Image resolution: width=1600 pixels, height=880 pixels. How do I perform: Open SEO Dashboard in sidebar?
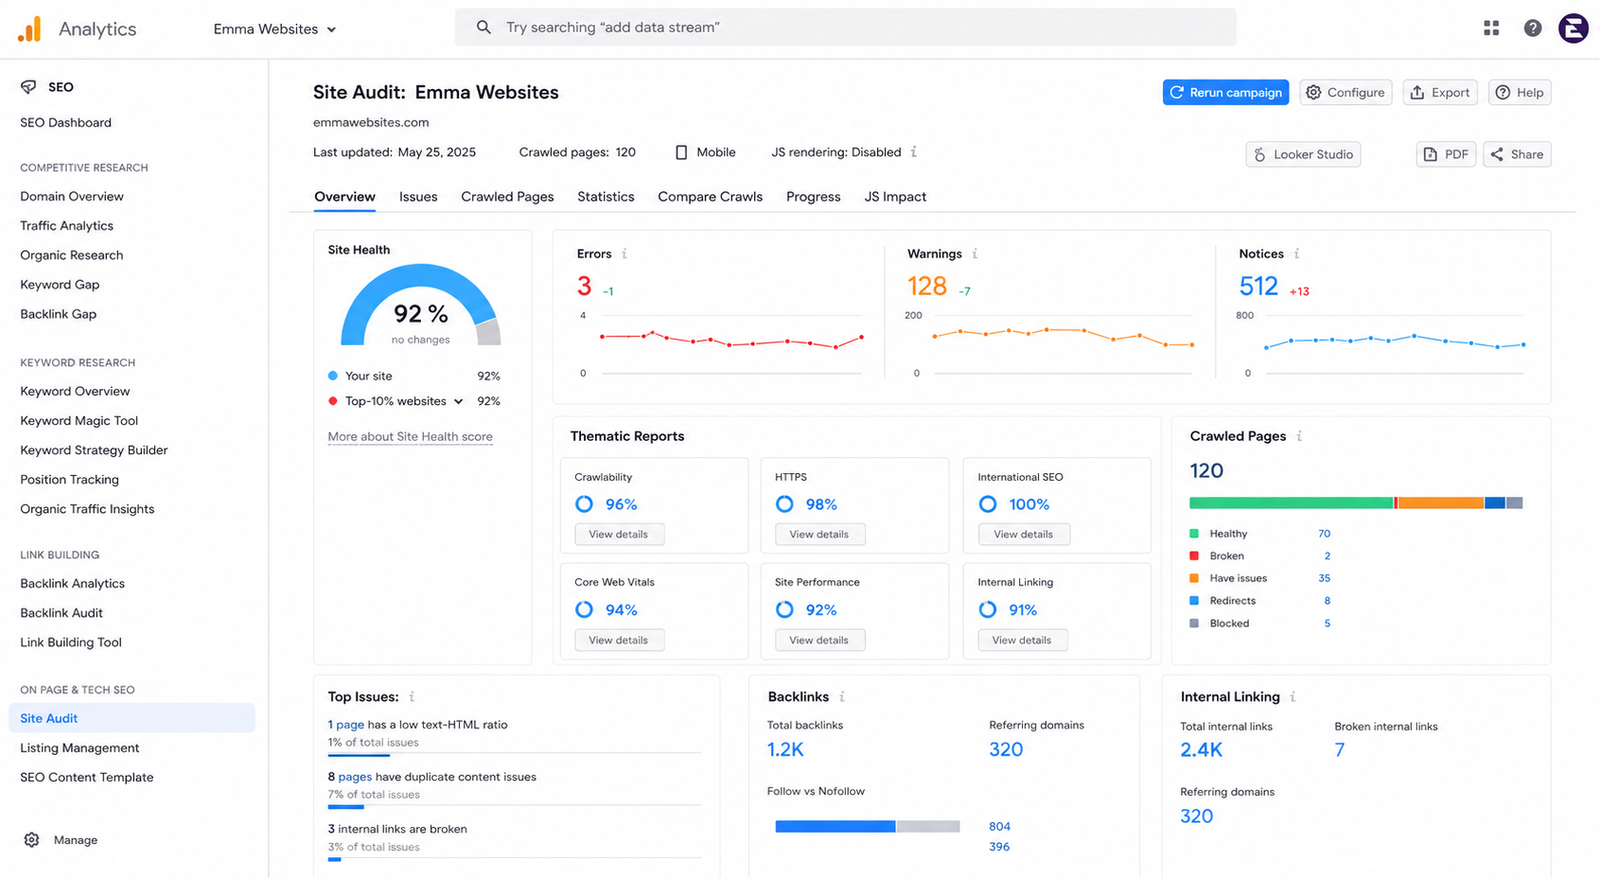click(x=66, y=123)
